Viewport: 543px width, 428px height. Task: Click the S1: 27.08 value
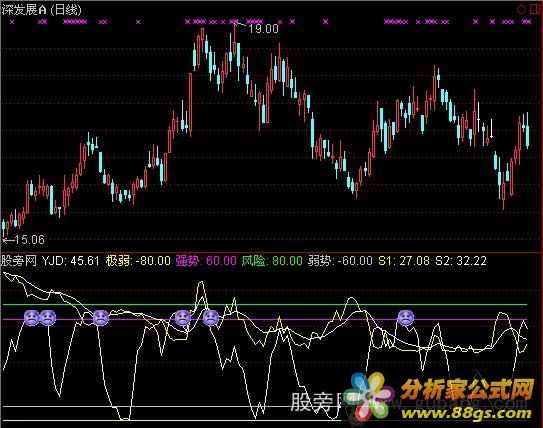404,261
